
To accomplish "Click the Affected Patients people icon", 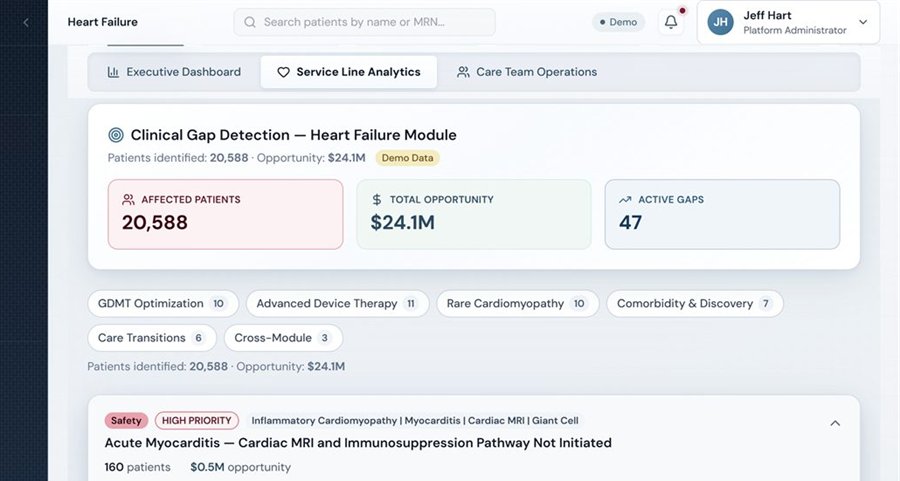I will click(x=128, y=200).
